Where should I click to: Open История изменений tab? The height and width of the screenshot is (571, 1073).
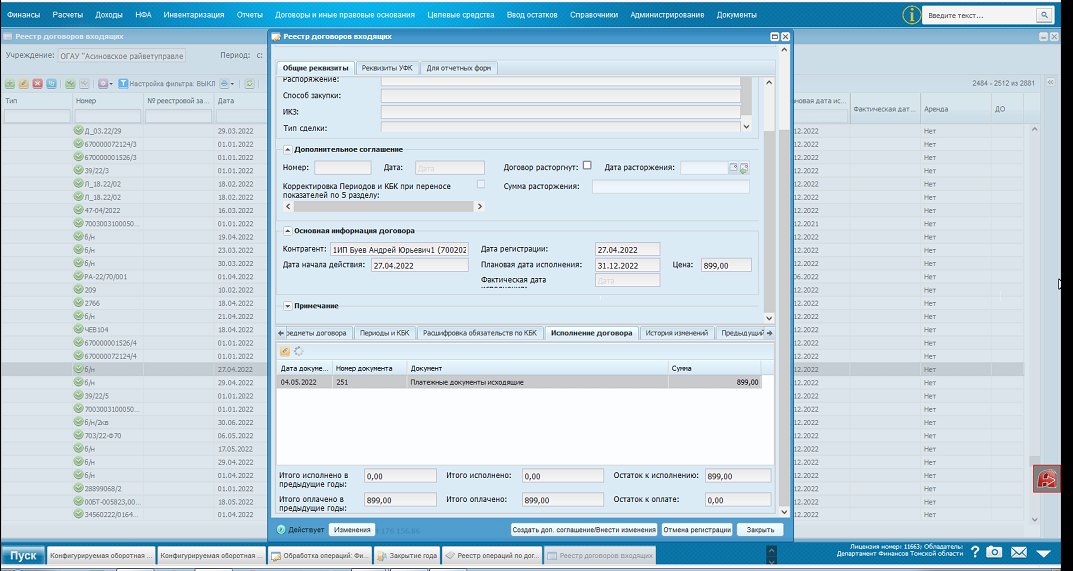676,333
